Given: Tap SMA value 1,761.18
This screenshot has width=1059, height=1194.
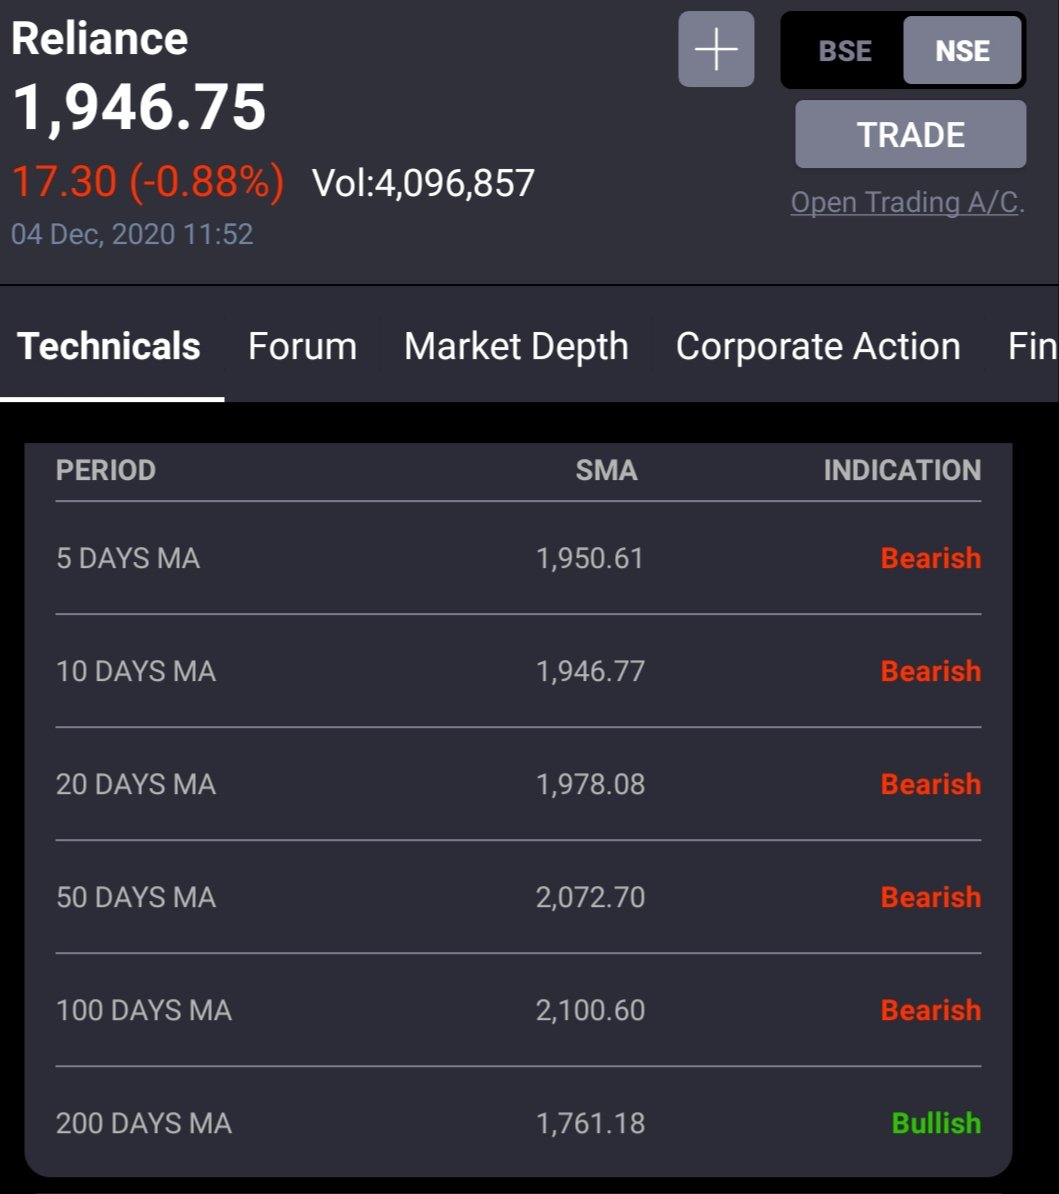Looking at the screenshot, I should (x=590, y=1123).
